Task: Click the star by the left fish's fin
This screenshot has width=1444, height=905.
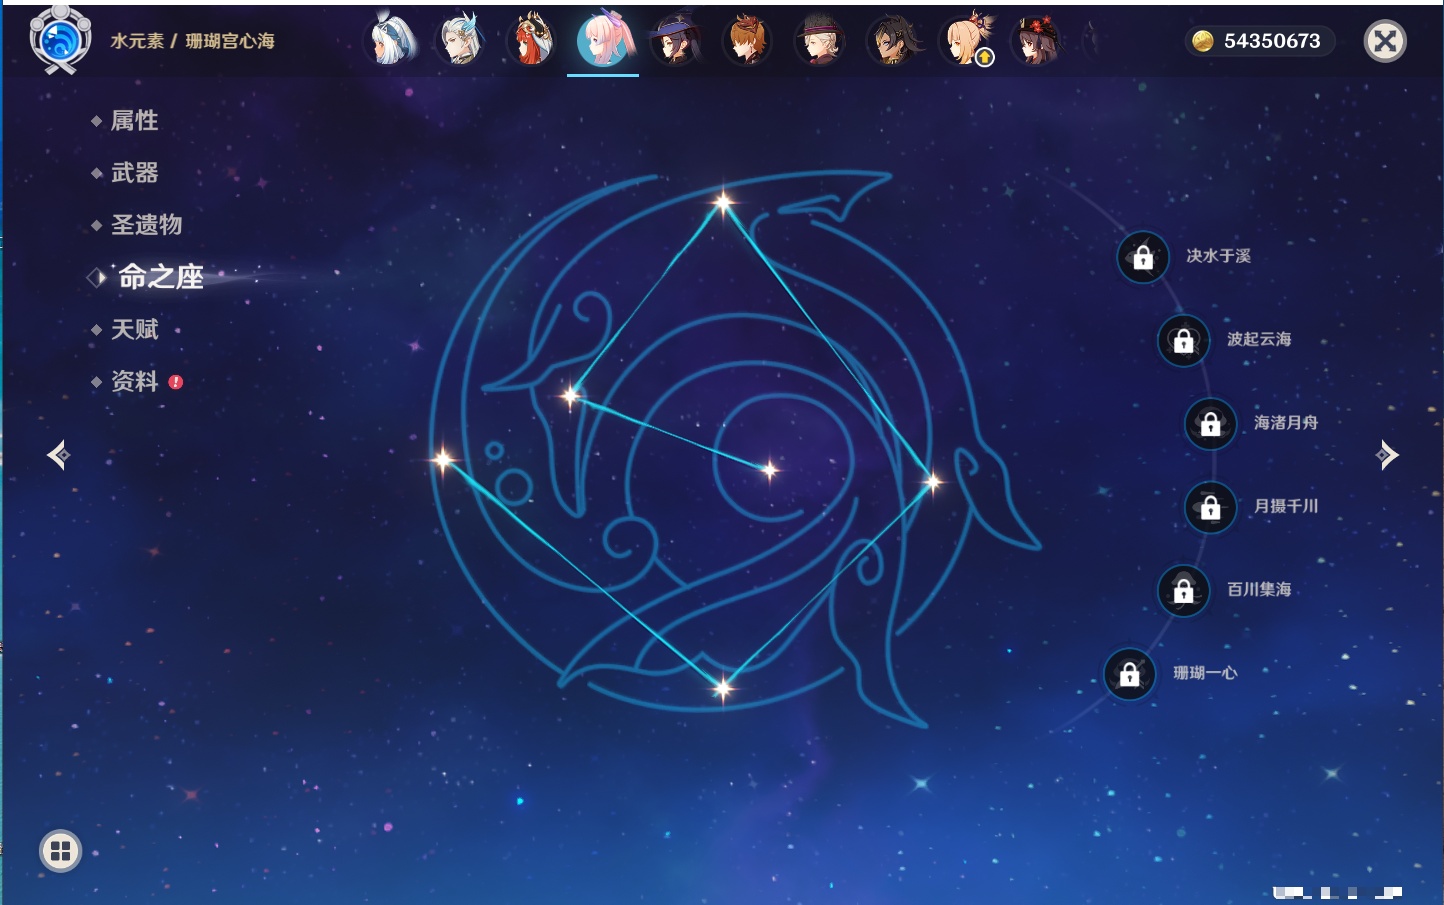Action: 571,396
